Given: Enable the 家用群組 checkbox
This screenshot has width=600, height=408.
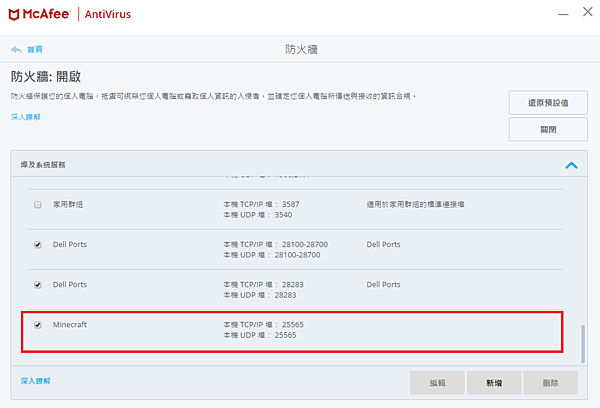Looking at the screenshot, I should pyautogui.click(x=38, y=205).
